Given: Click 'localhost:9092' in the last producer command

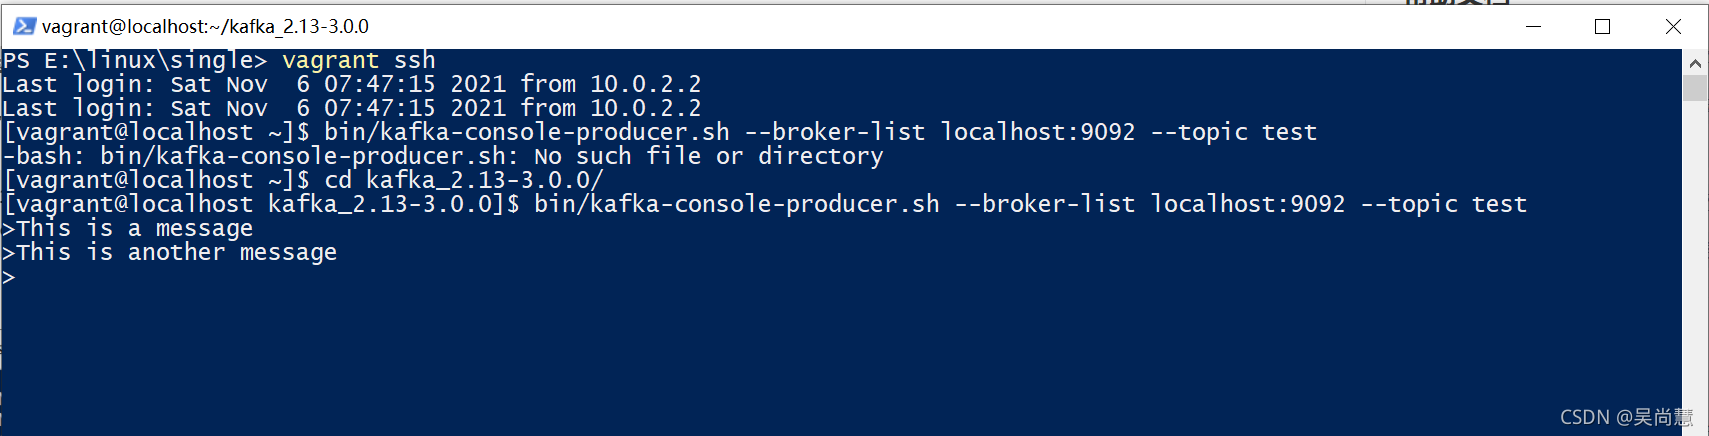Looking at the screenshot, I should (x=1248, y=204).
